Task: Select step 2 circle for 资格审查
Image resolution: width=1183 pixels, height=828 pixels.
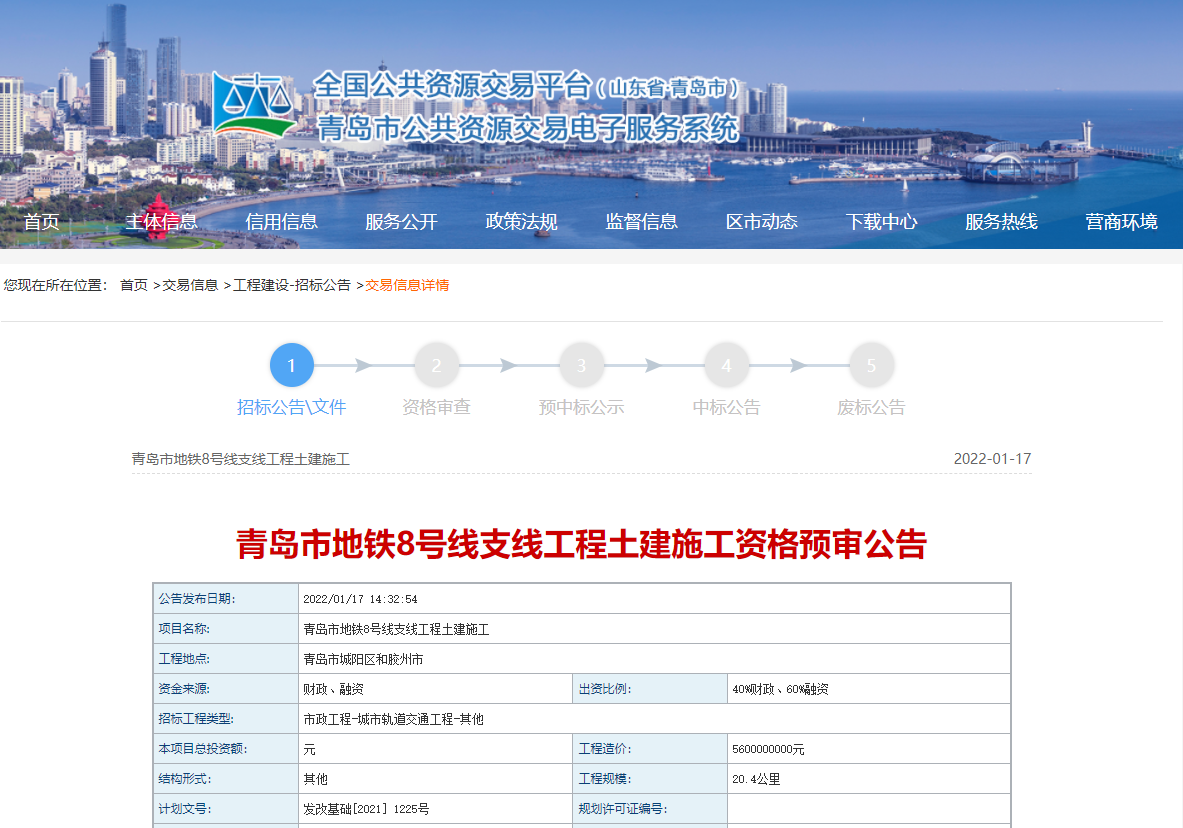Action: click(436, 366)
